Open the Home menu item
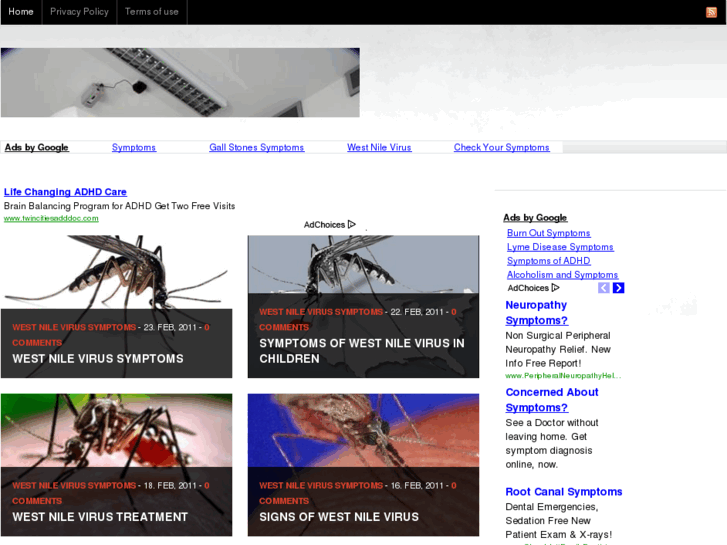Screen dimensions: 727x545 click(21, 12)
